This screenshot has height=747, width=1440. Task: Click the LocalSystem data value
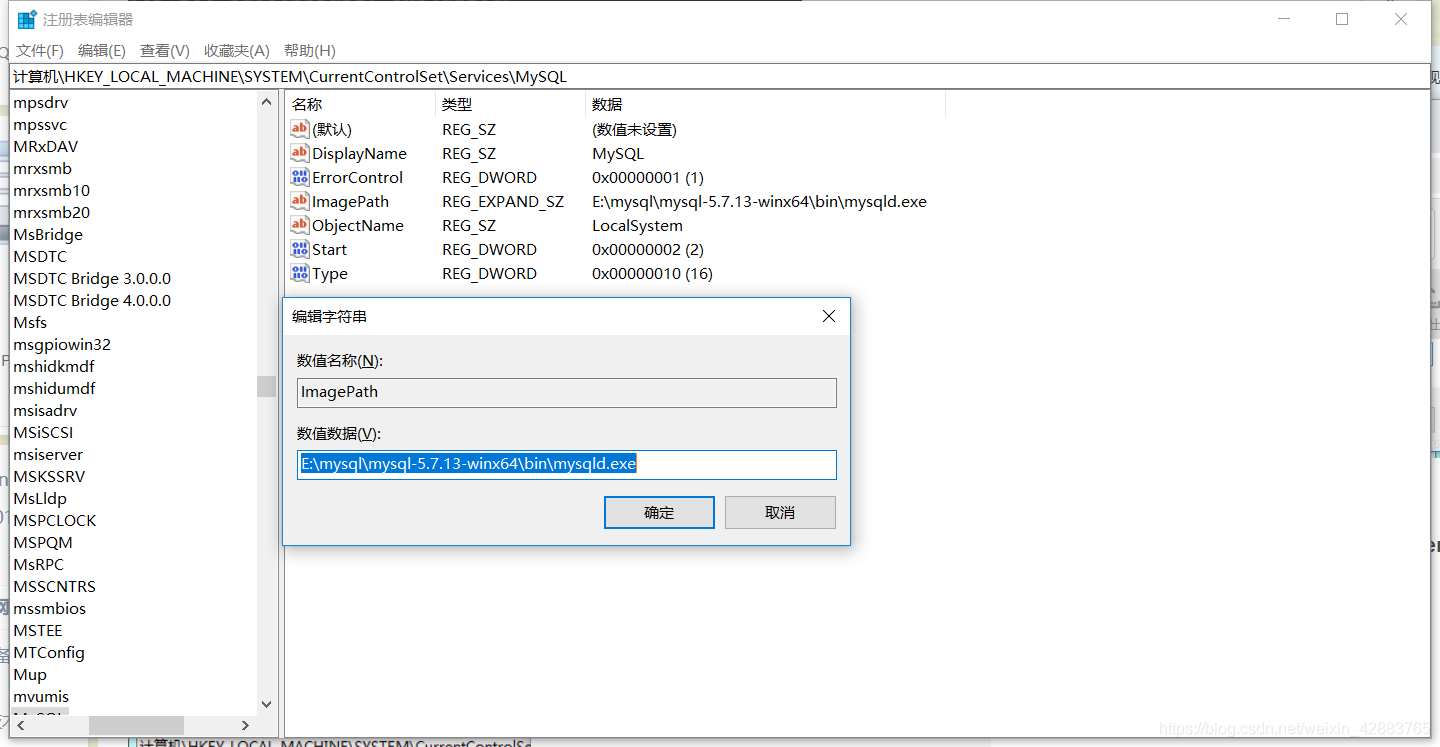(637, 225)
